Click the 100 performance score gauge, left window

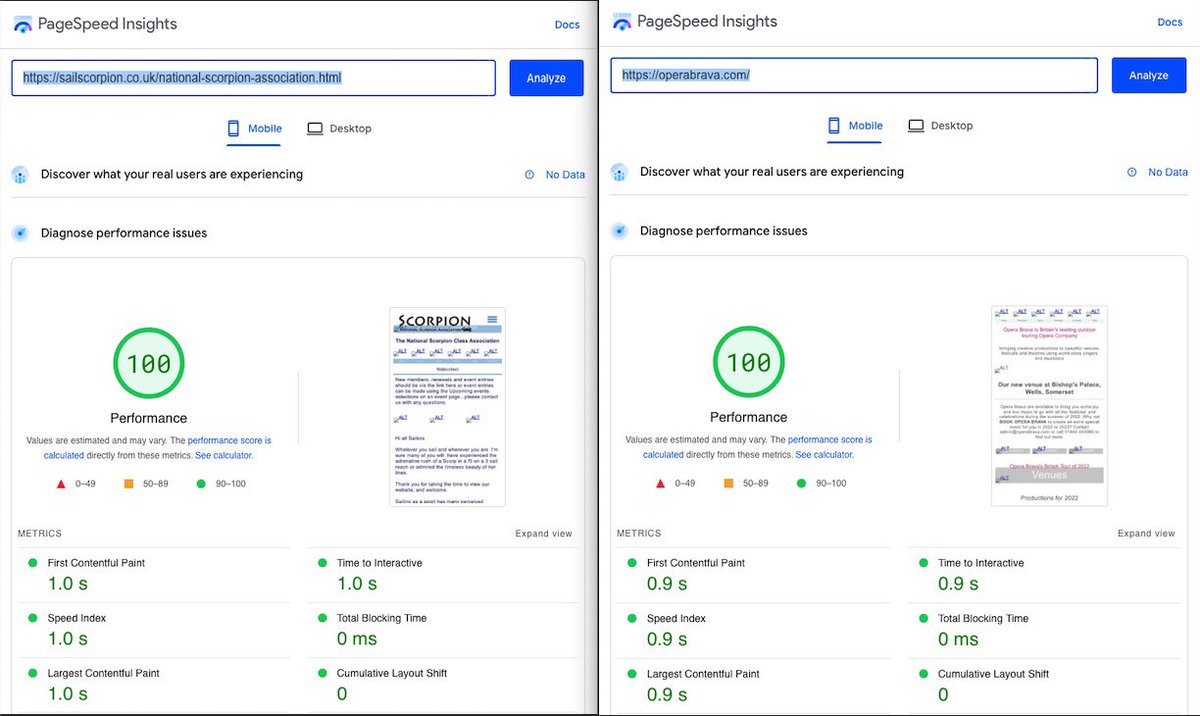tap(149, 362)
